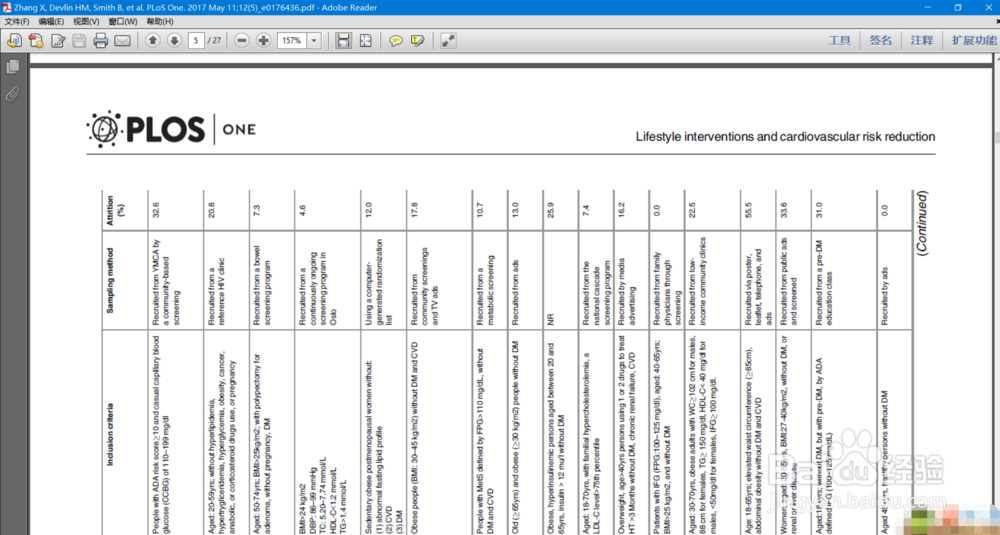The width and height of the screenshot is (1000, 535).
Task: Click the vertical scrollbar thumb
Action: pos(996,138)
